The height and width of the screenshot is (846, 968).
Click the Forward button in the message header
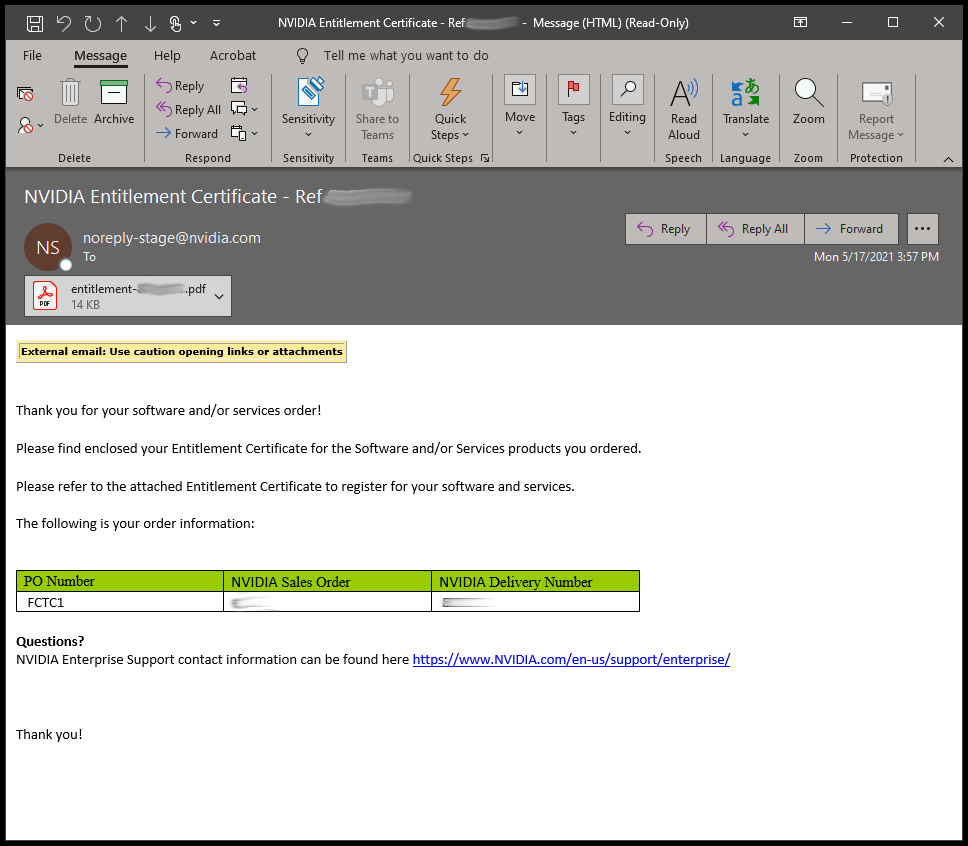[x=851, y=229]
